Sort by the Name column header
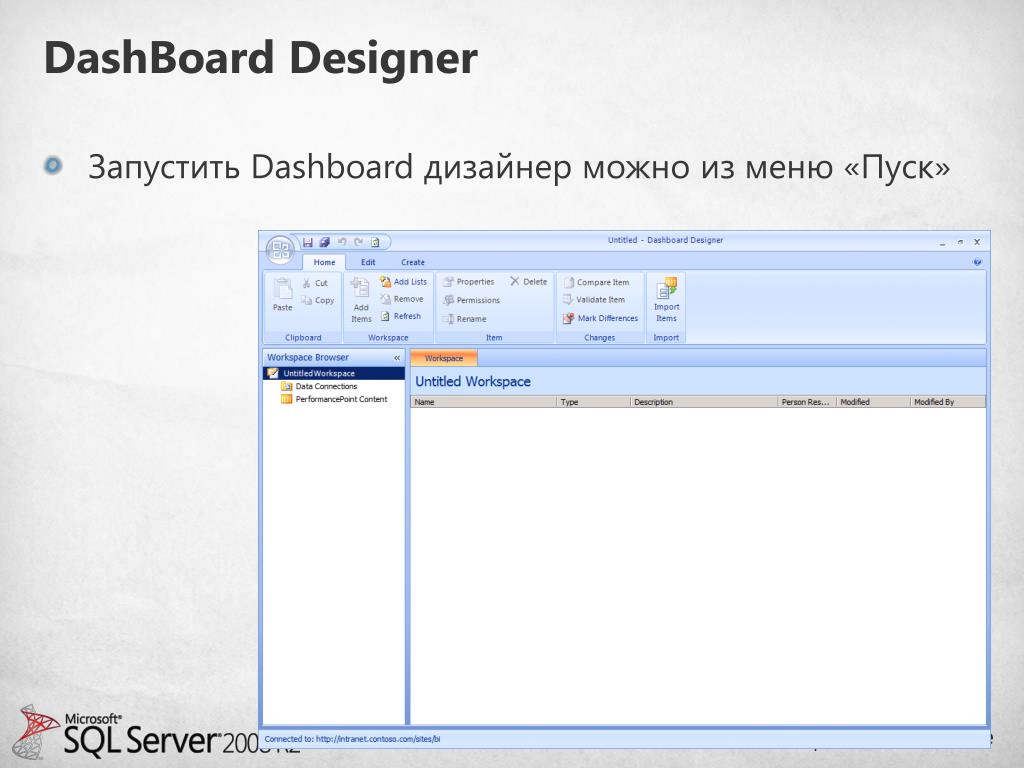Viewport: 1024px width, 768px height. click(x=483, y=402)
